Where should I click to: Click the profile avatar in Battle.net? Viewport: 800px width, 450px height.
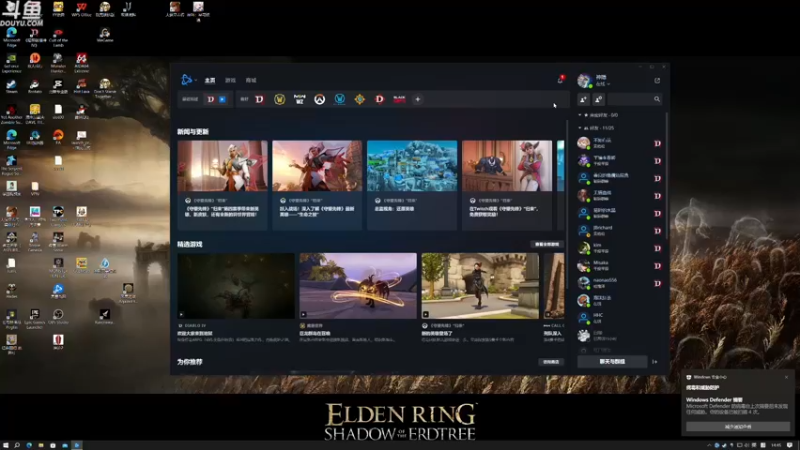pyautogui.click(x=584, y=81)
